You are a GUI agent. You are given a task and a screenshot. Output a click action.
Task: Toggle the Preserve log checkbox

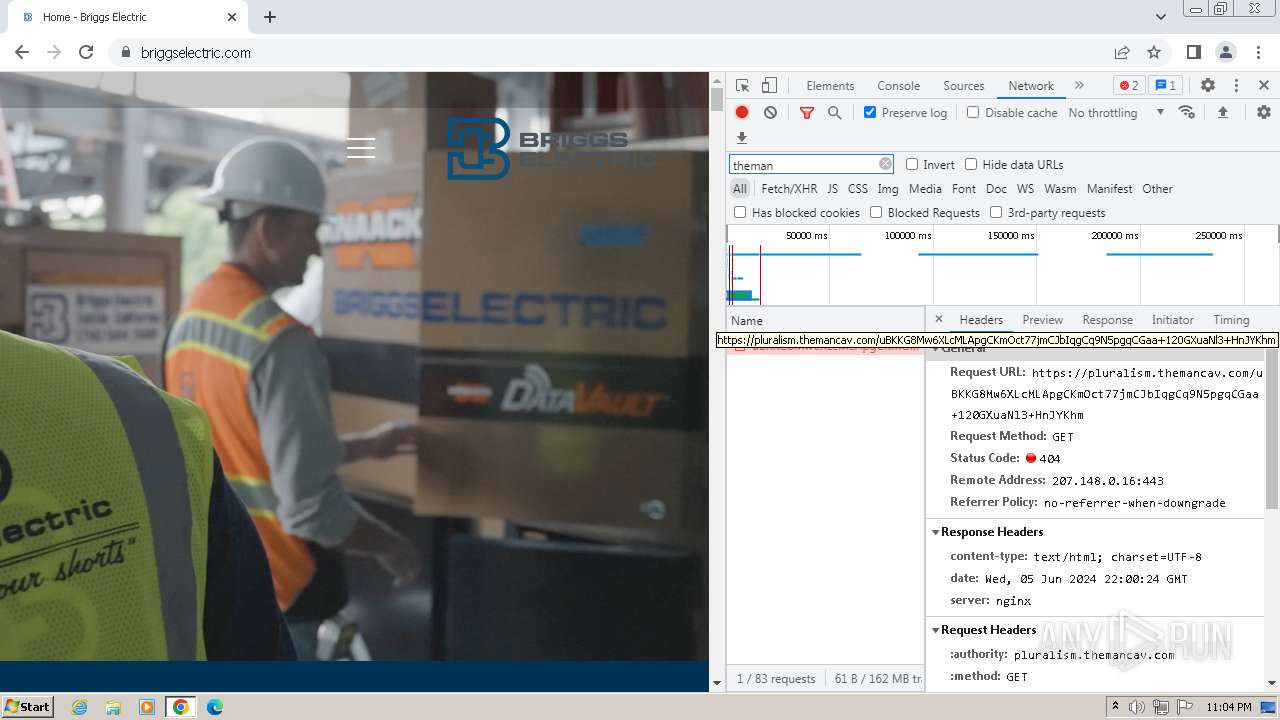pos(870,112)
